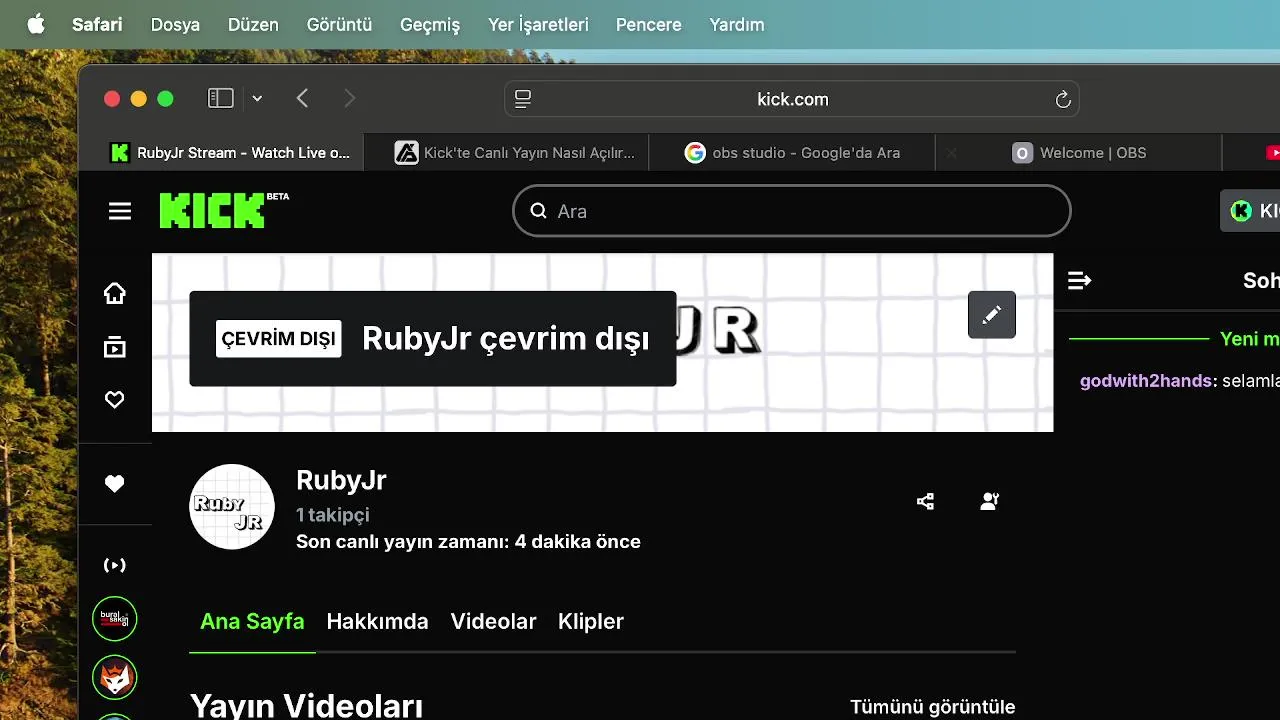The image size is (1280, 720).
Task: Open the Yardım menu
Action: [x=736, y=24]
